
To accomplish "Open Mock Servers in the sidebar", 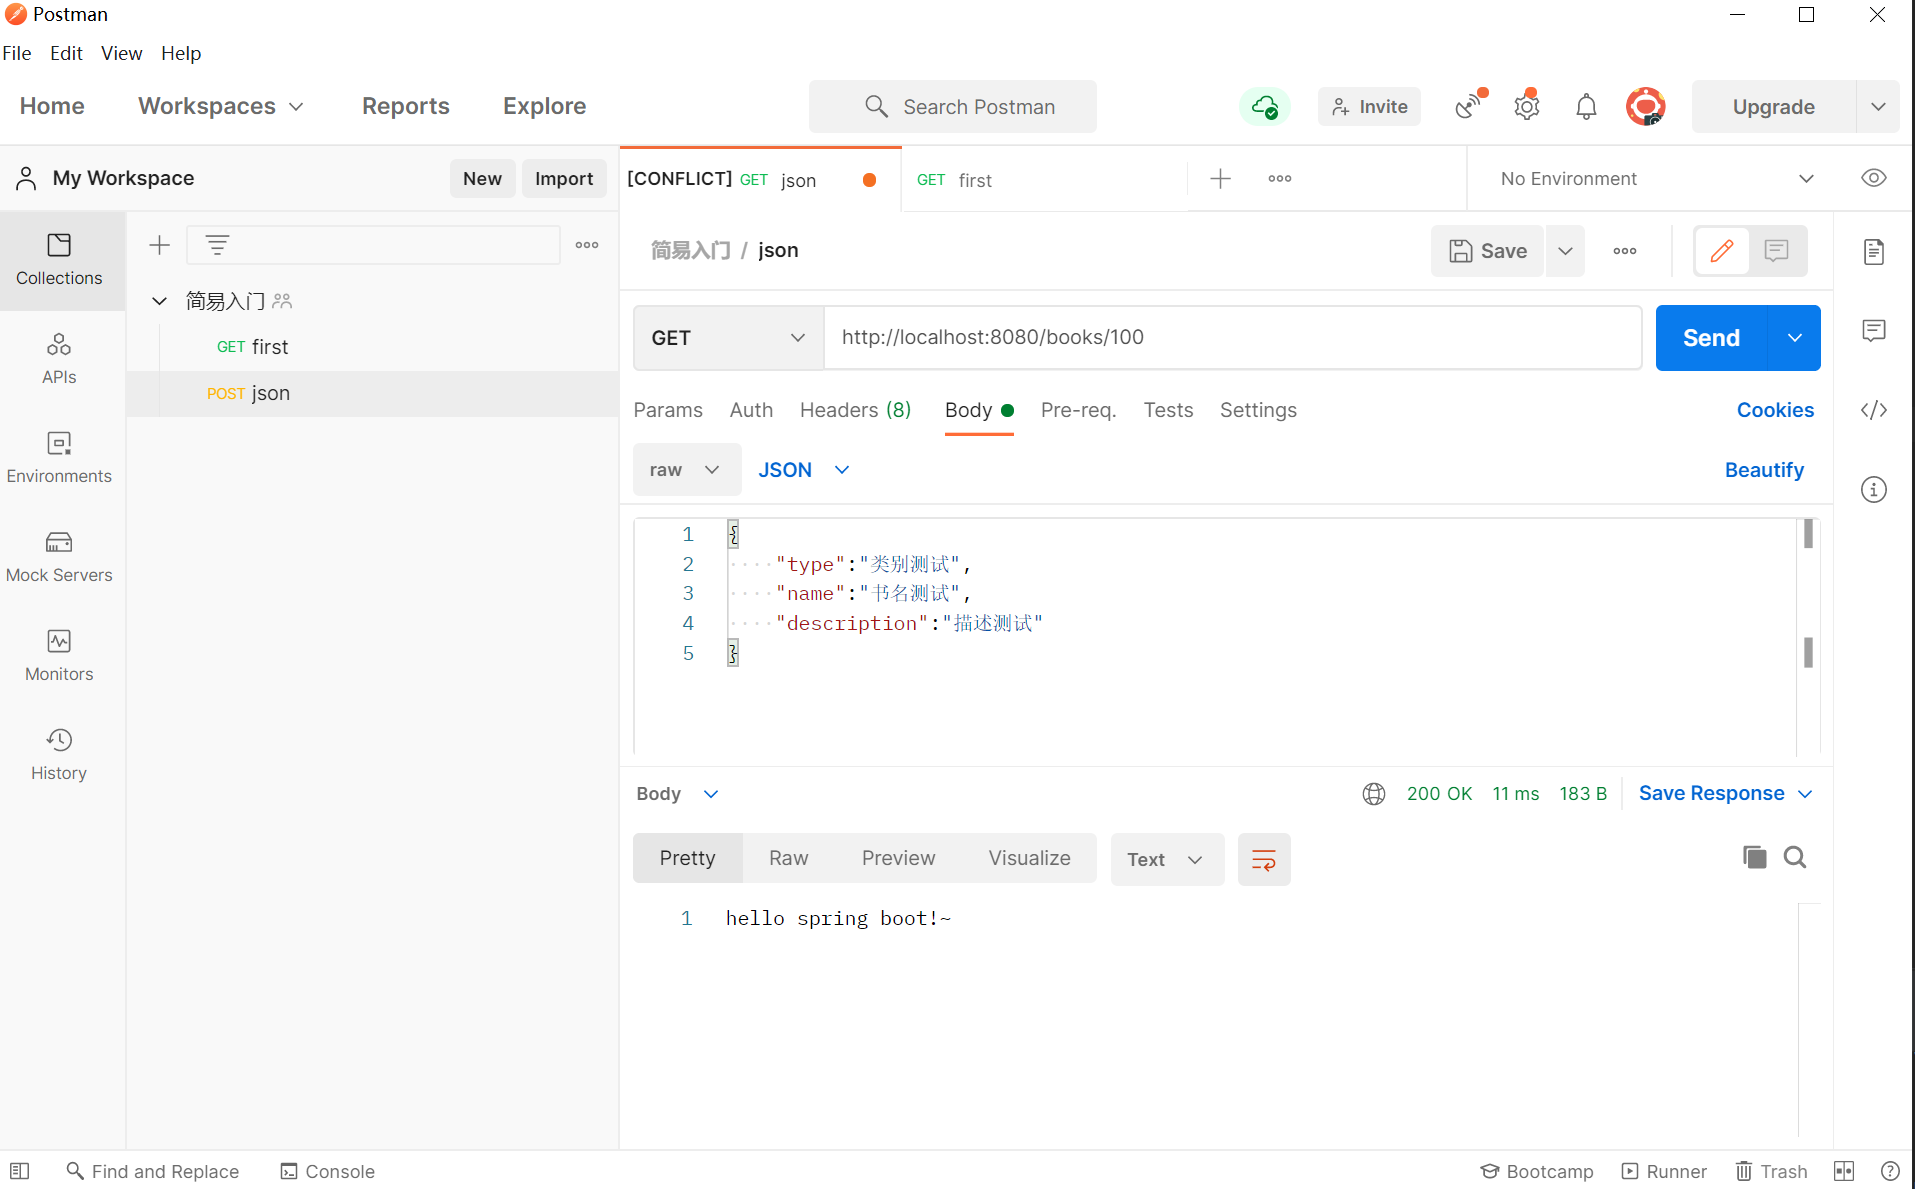I will (59, 556).
